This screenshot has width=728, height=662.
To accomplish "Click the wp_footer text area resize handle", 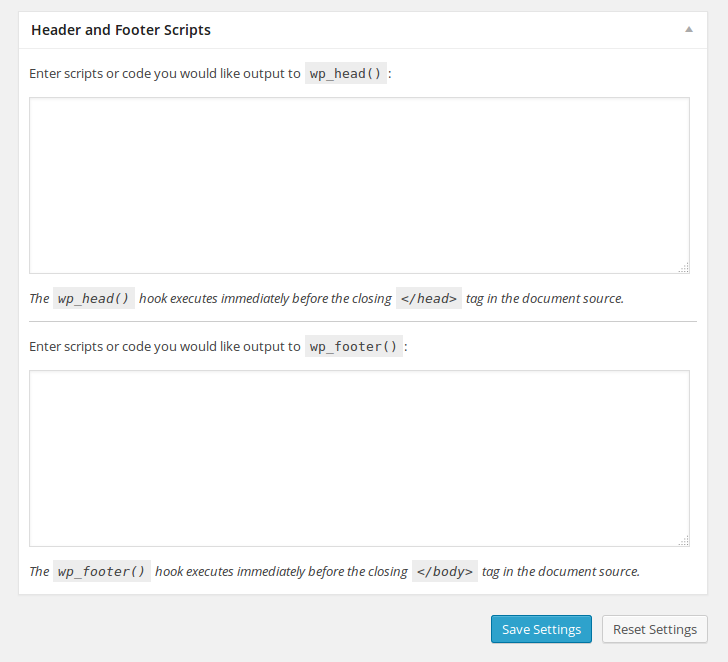I will [684, 540].
